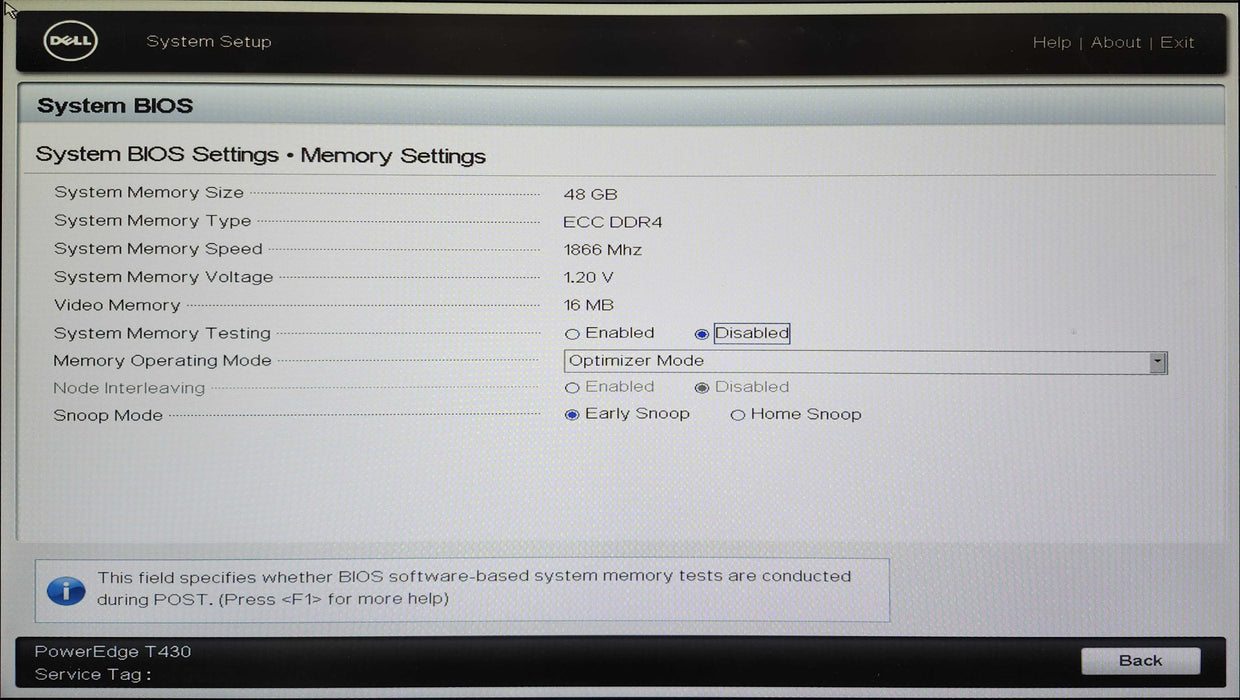Click the PowerEdge T430 model text
The width and height of the screenshot is (1240, 700).
pyautogui.click(x=113, y=651)
